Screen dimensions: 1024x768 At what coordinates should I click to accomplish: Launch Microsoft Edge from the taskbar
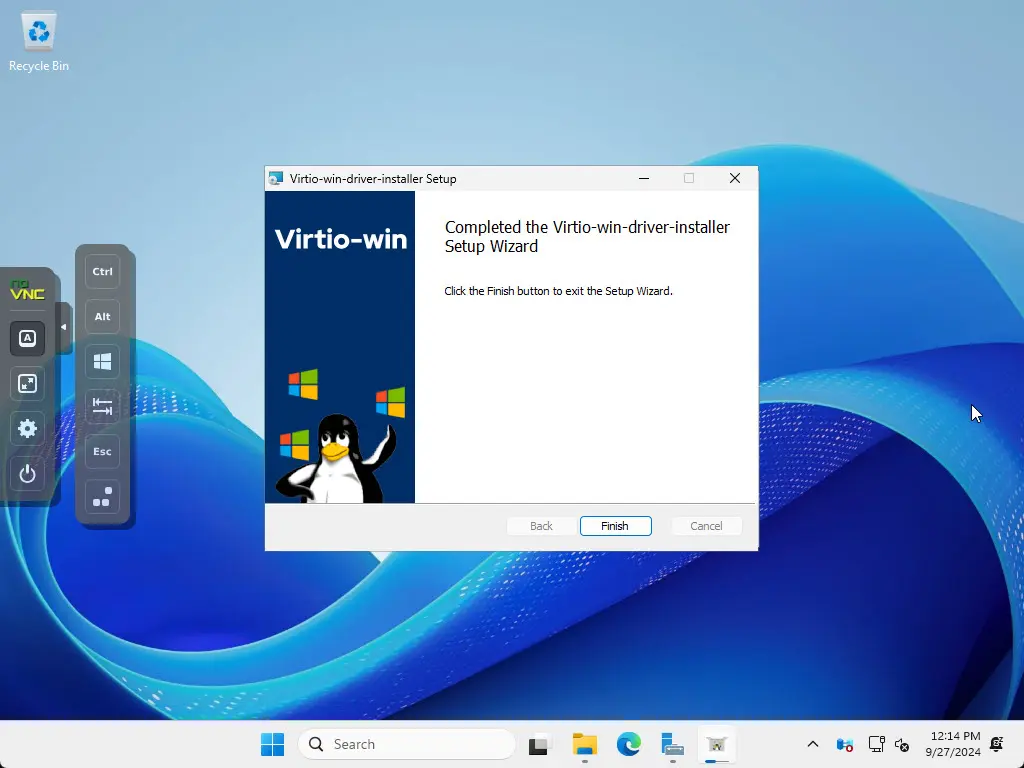click(628, 744)
